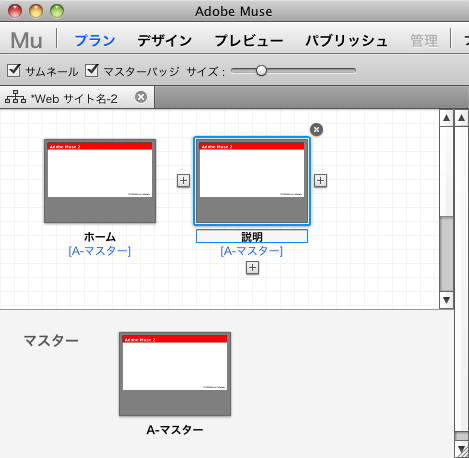Toggle the マスターバッジ checkbox
469x458 pixels.
coord(91,70)
